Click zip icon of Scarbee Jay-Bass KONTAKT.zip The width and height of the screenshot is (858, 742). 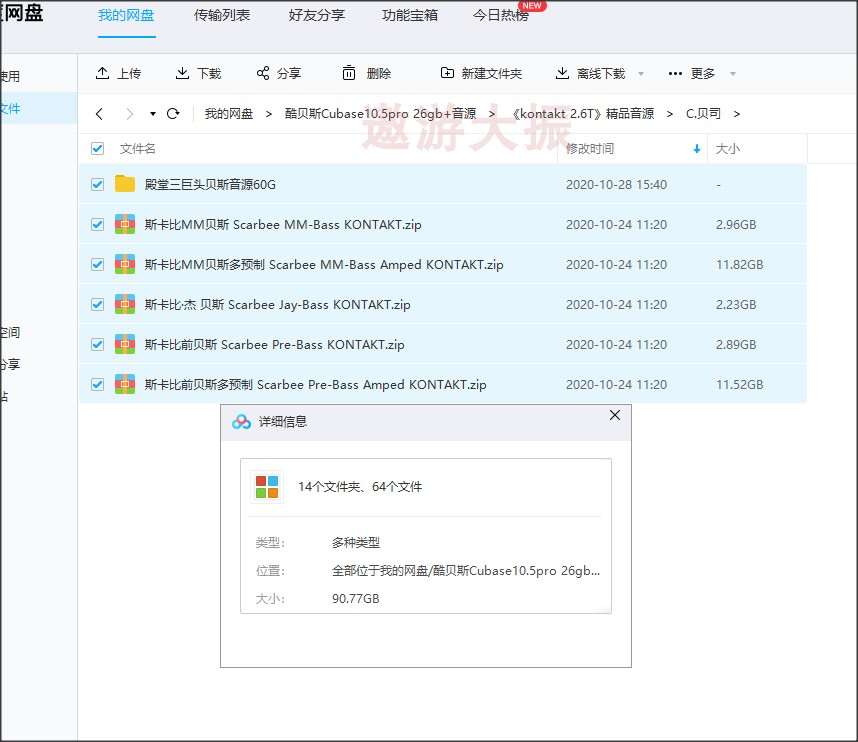click(125, 304)
